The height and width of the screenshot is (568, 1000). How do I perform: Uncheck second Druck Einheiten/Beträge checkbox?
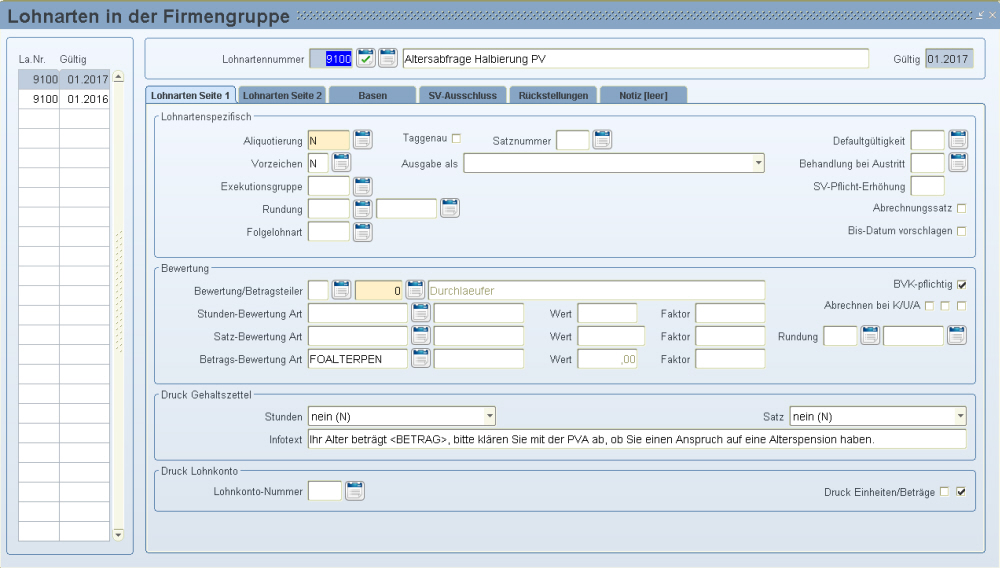pos(961,492)
